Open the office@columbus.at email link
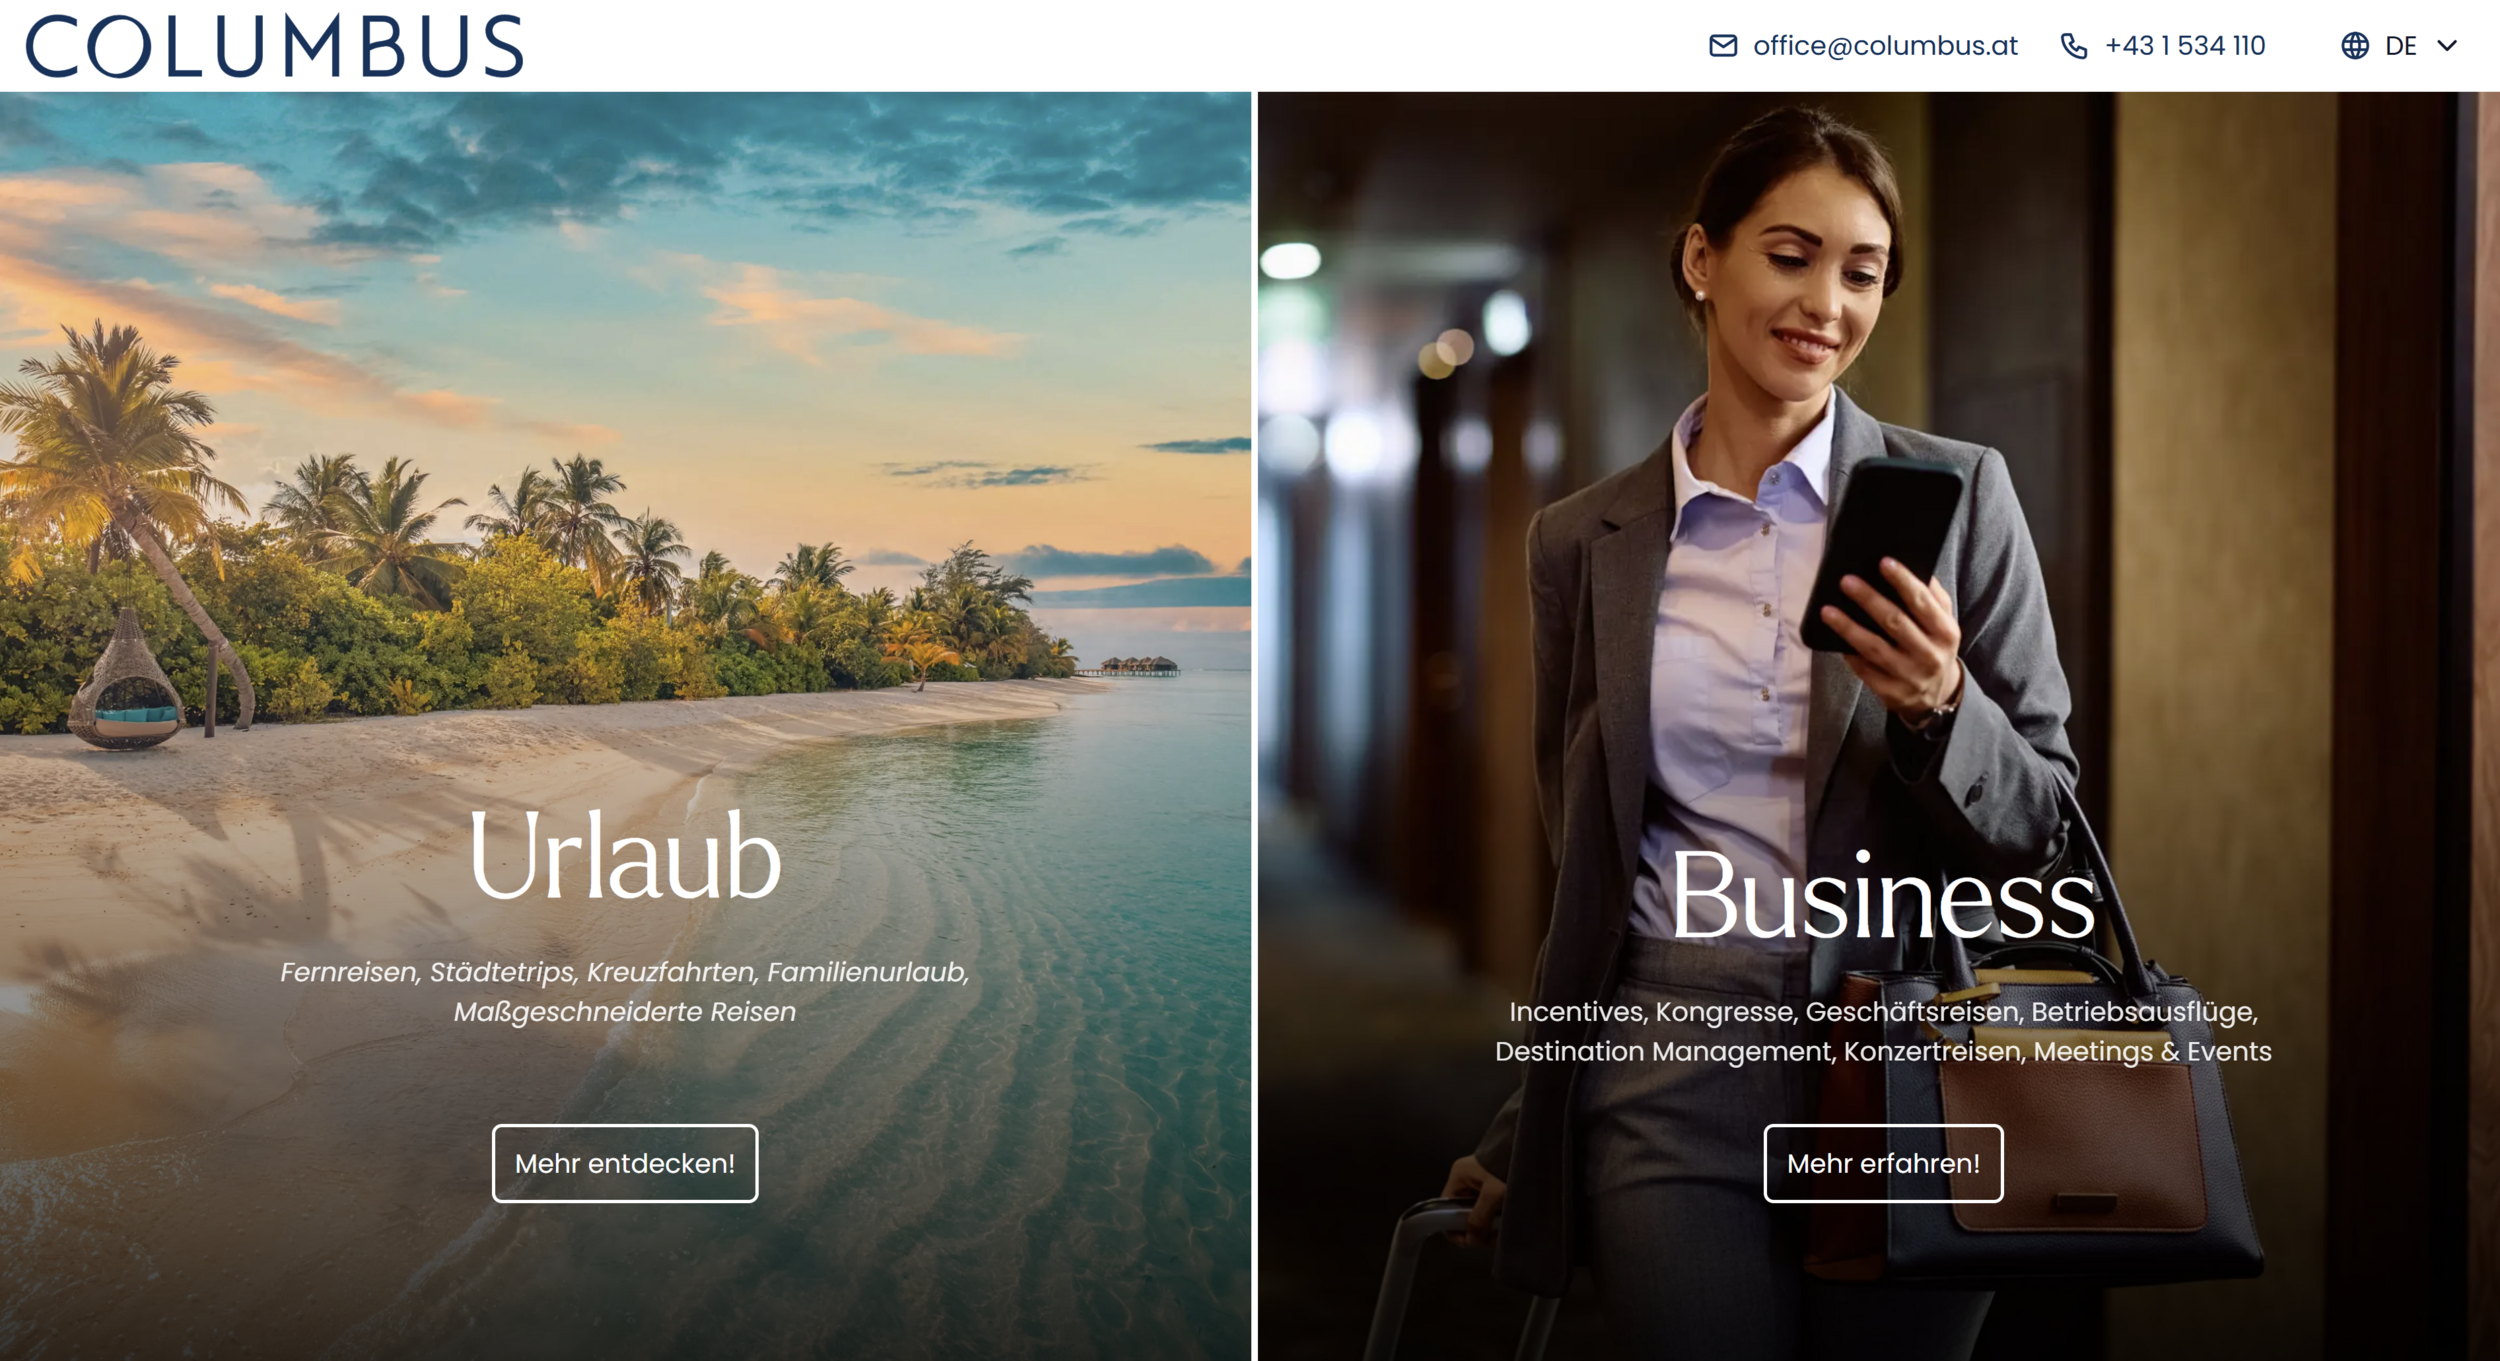The height and width of the screenshot is (1361, 2500). (x=1885, y=46)
